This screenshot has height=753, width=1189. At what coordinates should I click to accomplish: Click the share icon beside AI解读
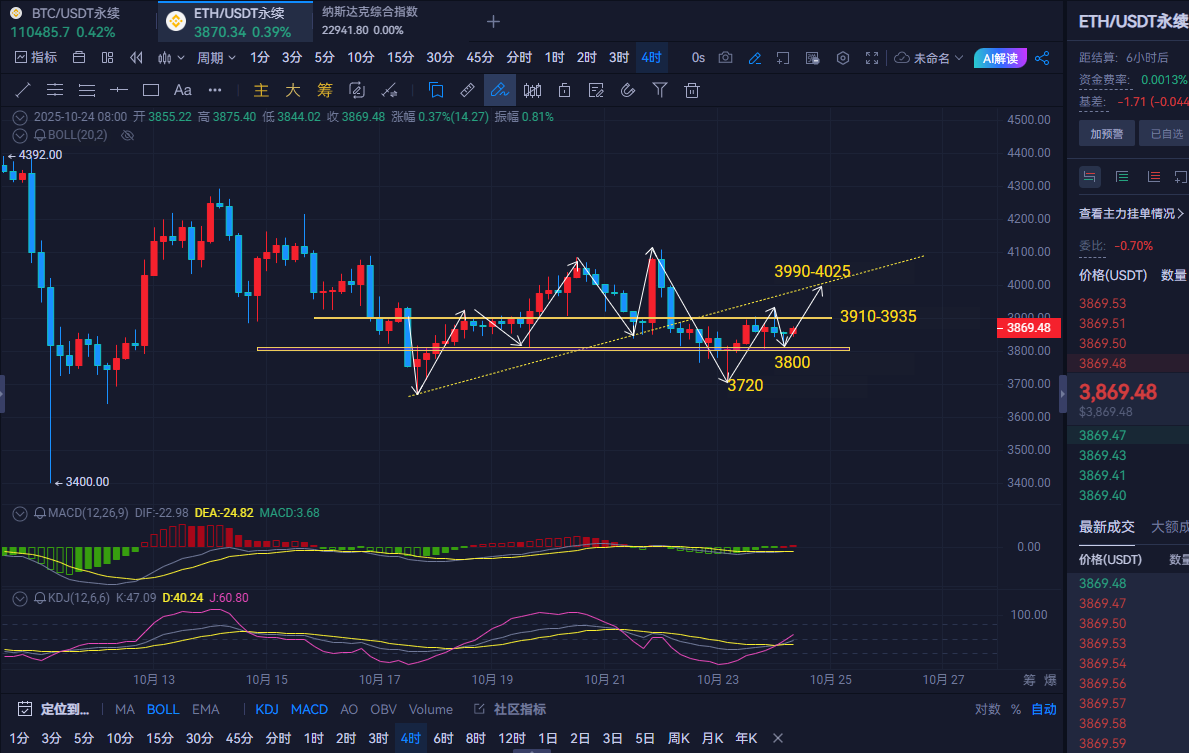click(x=1043, y=58)
